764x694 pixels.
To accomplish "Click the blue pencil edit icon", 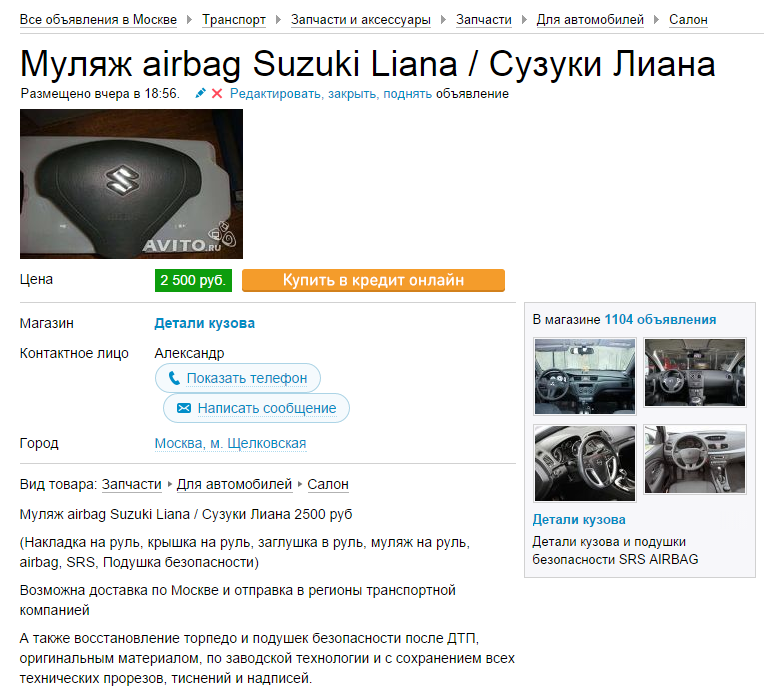I will [200, 93].
